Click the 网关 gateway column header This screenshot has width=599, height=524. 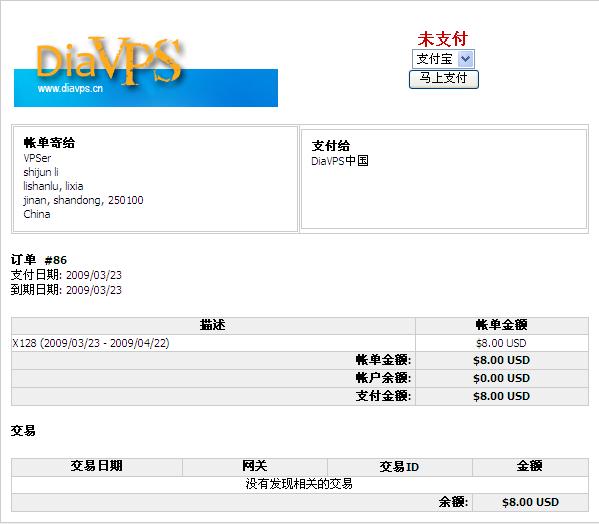(255, 467)
